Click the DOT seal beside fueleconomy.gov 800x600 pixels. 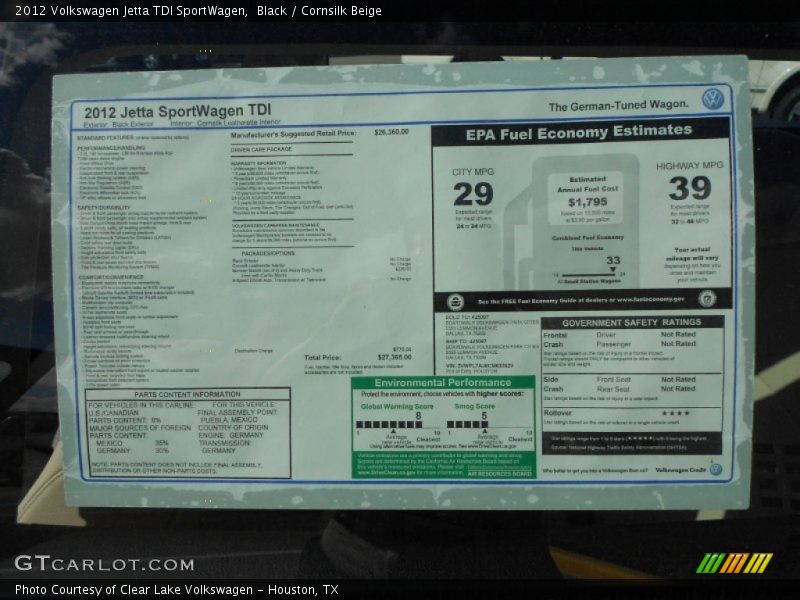(x=707, y=298)
